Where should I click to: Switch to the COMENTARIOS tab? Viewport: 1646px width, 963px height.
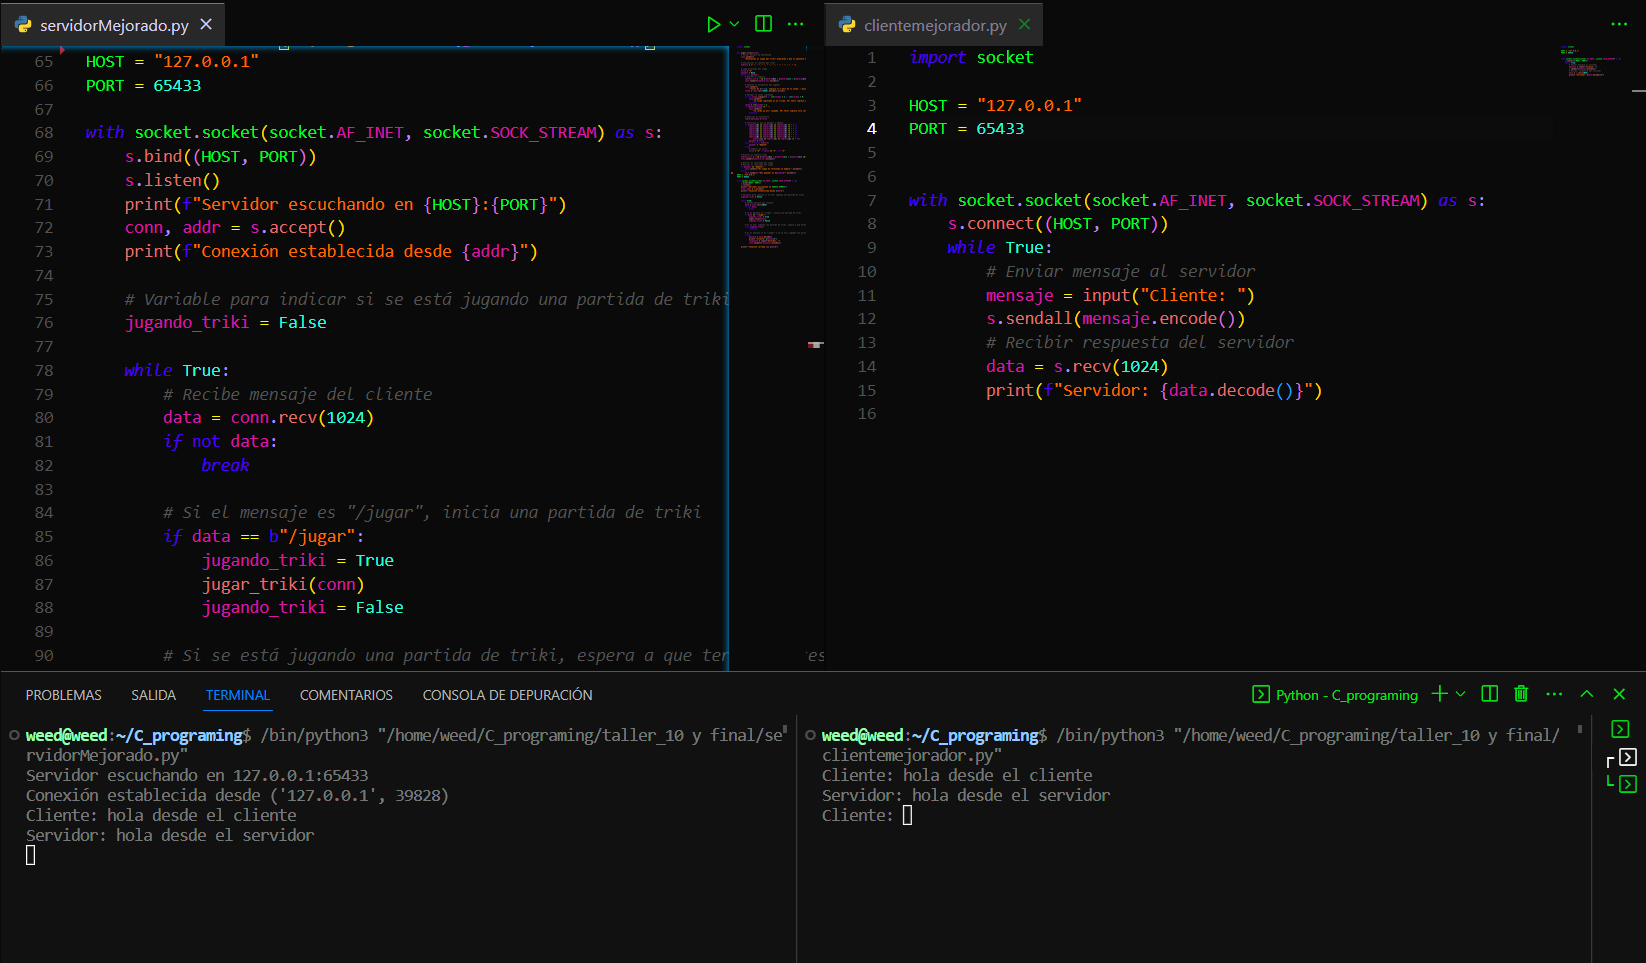[x=346, y=694]
